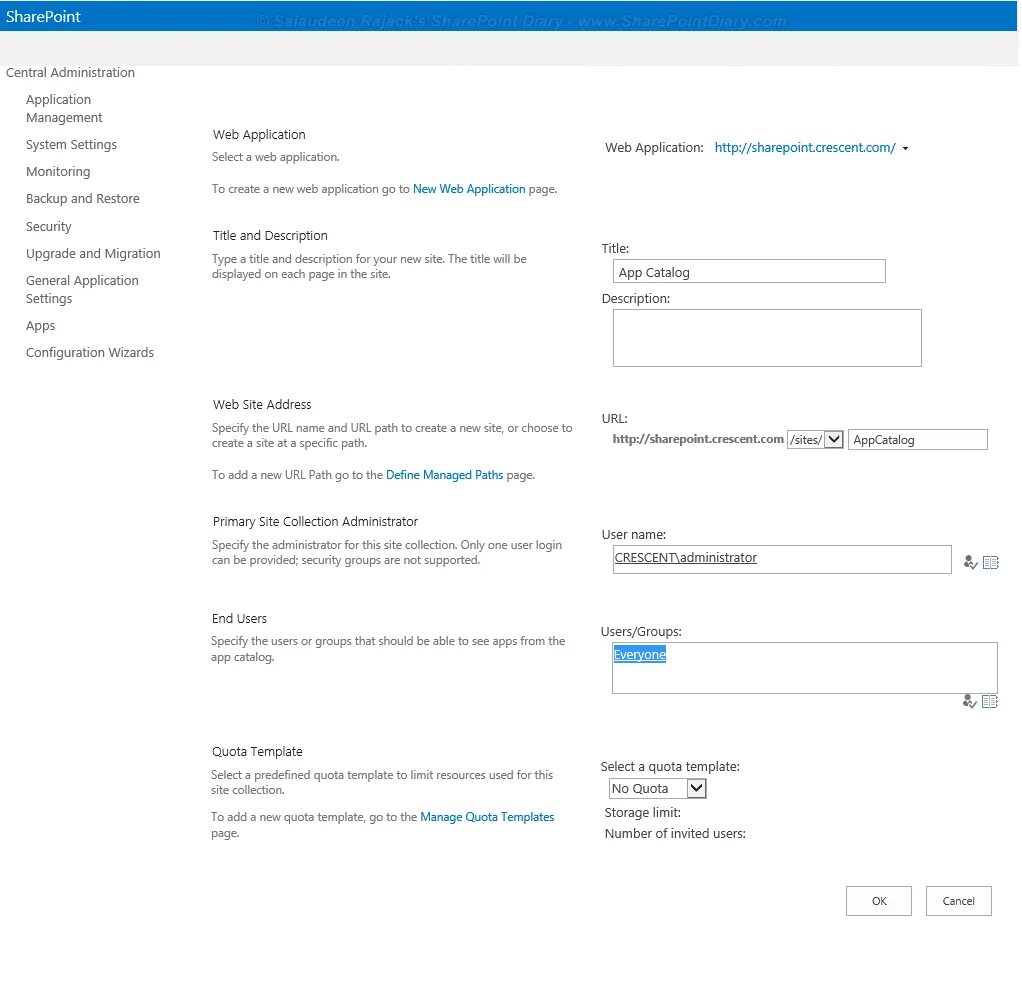Open Backup and Restore section
The image size is (1022, 1005).
[83, 199]
